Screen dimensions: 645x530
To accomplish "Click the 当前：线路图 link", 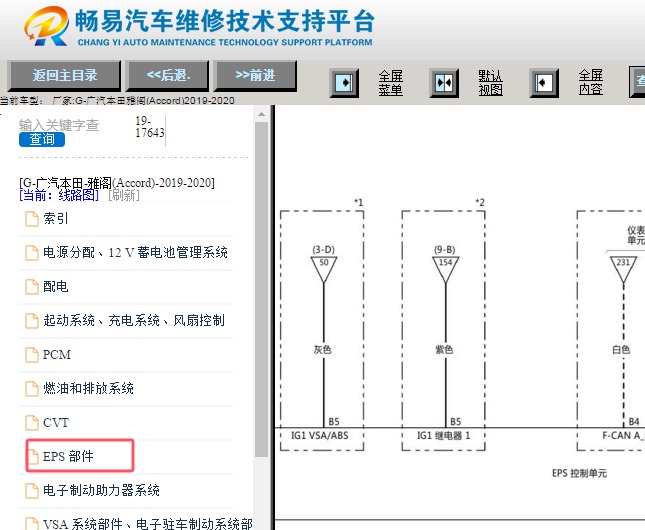I will point(59,195).
